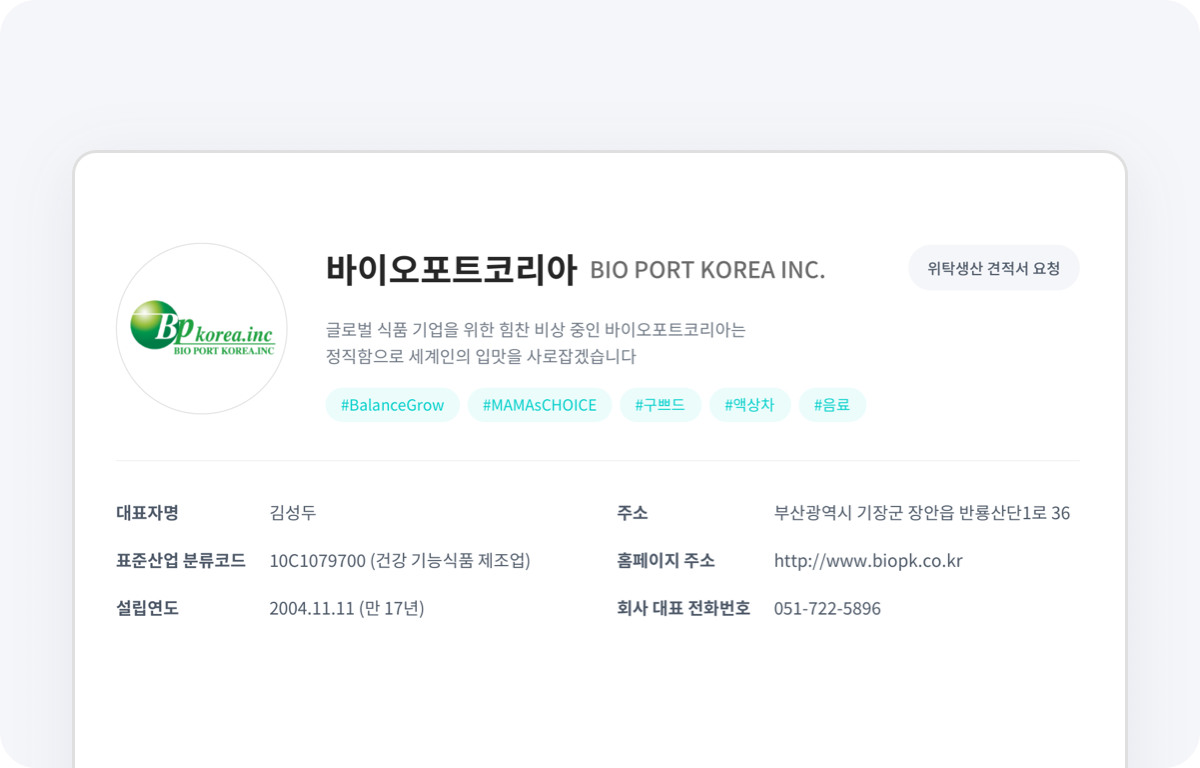Viewport: 1200px width, 768px height.
Task: Select the #MAMAsCHOICE tag
Action: pyautogui.click(x=539, y=405)
